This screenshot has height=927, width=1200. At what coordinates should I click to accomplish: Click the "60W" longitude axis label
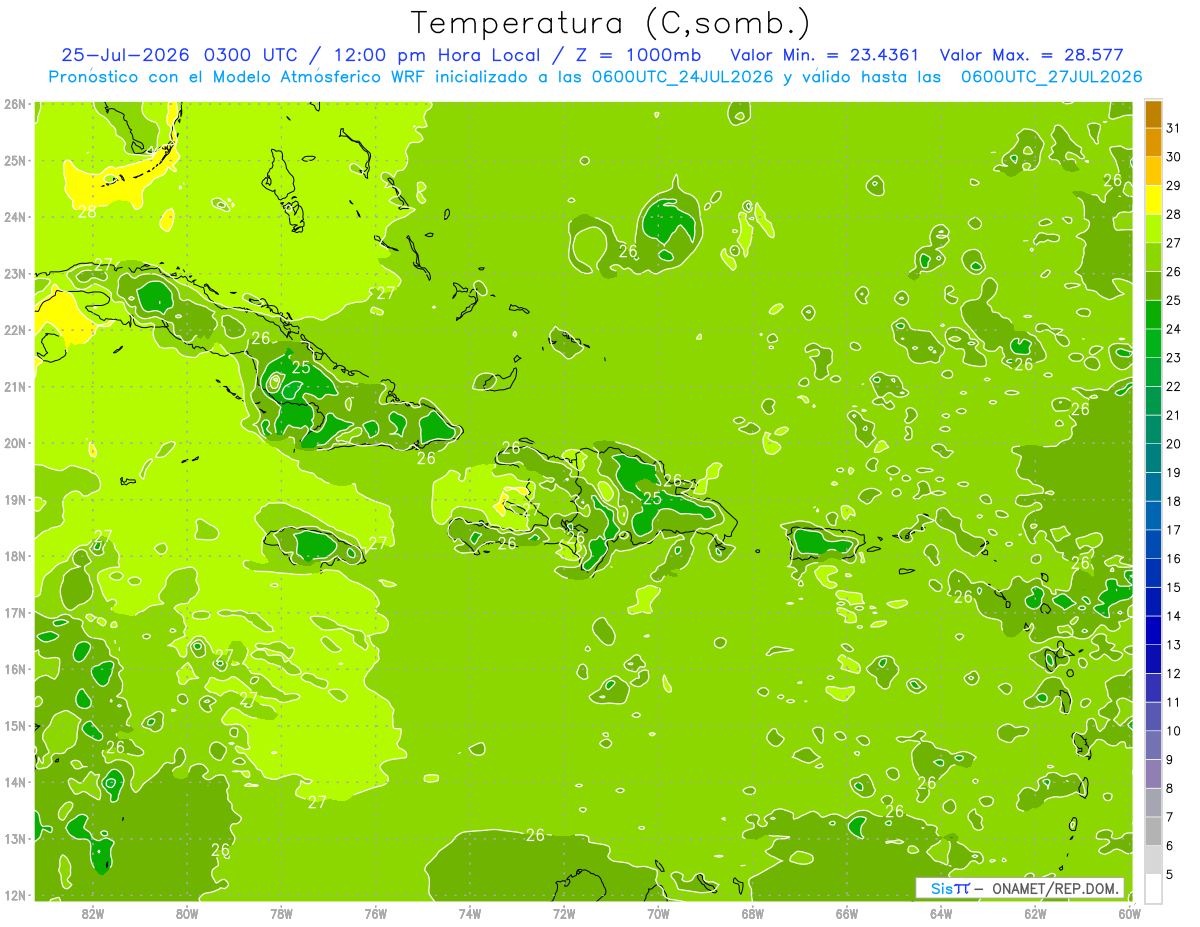(x=1130, y=914)
